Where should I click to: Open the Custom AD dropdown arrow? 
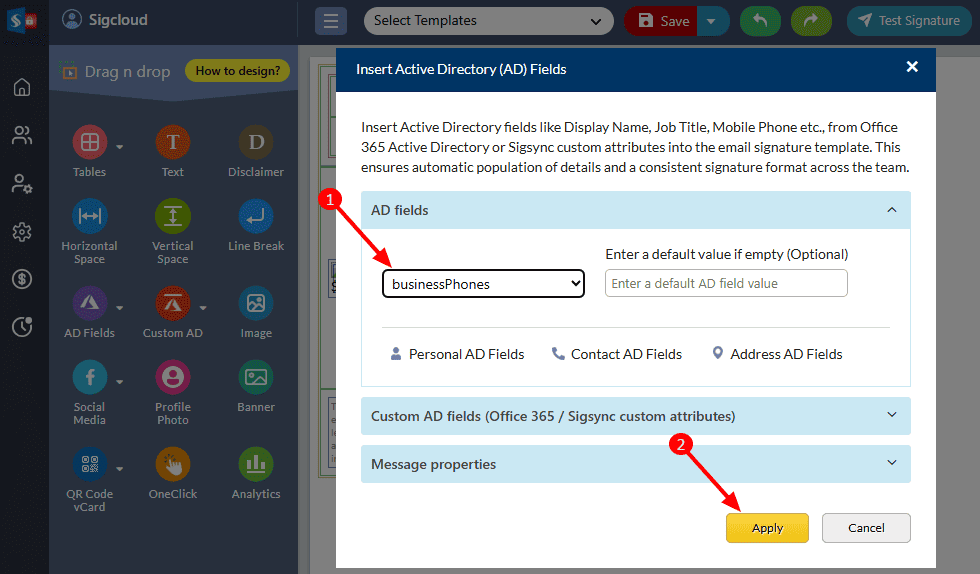click(202, 308)
